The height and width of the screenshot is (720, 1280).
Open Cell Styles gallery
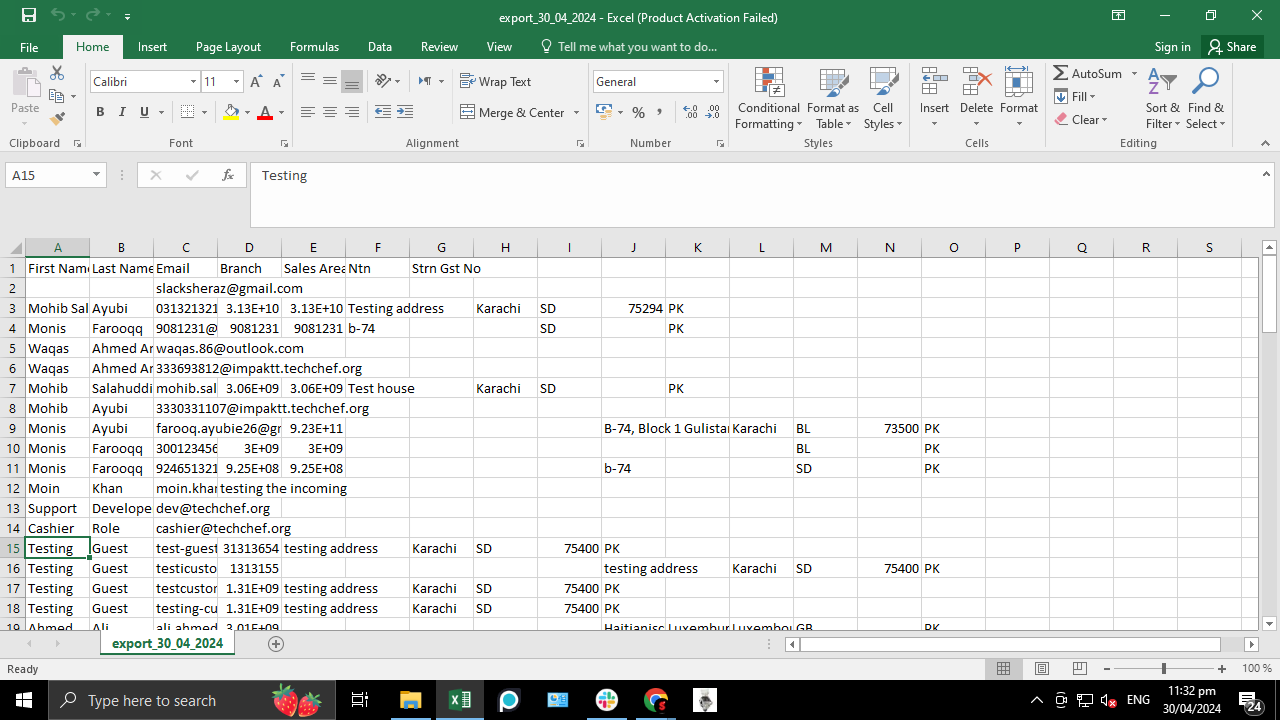[883, 98]
